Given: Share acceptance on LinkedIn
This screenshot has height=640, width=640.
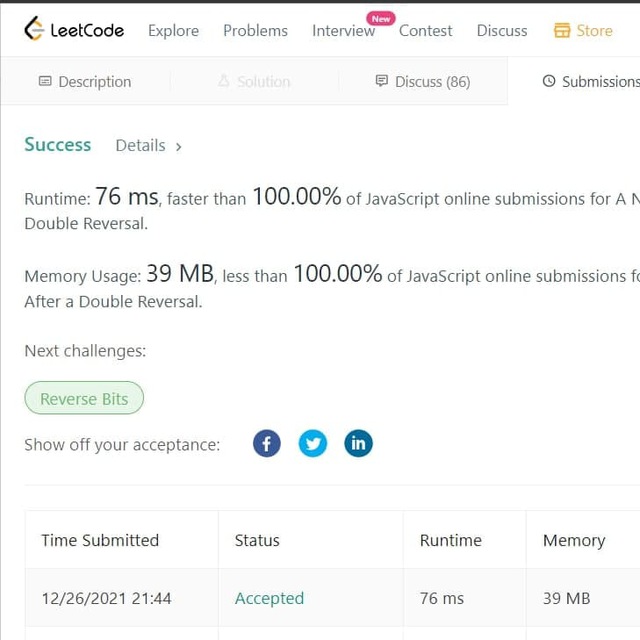Looking at the screenshot, I should [358, 443].
